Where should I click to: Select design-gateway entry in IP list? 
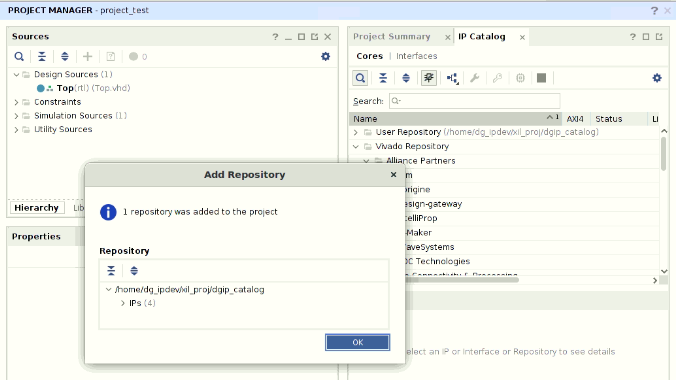[x=433, y=204]
